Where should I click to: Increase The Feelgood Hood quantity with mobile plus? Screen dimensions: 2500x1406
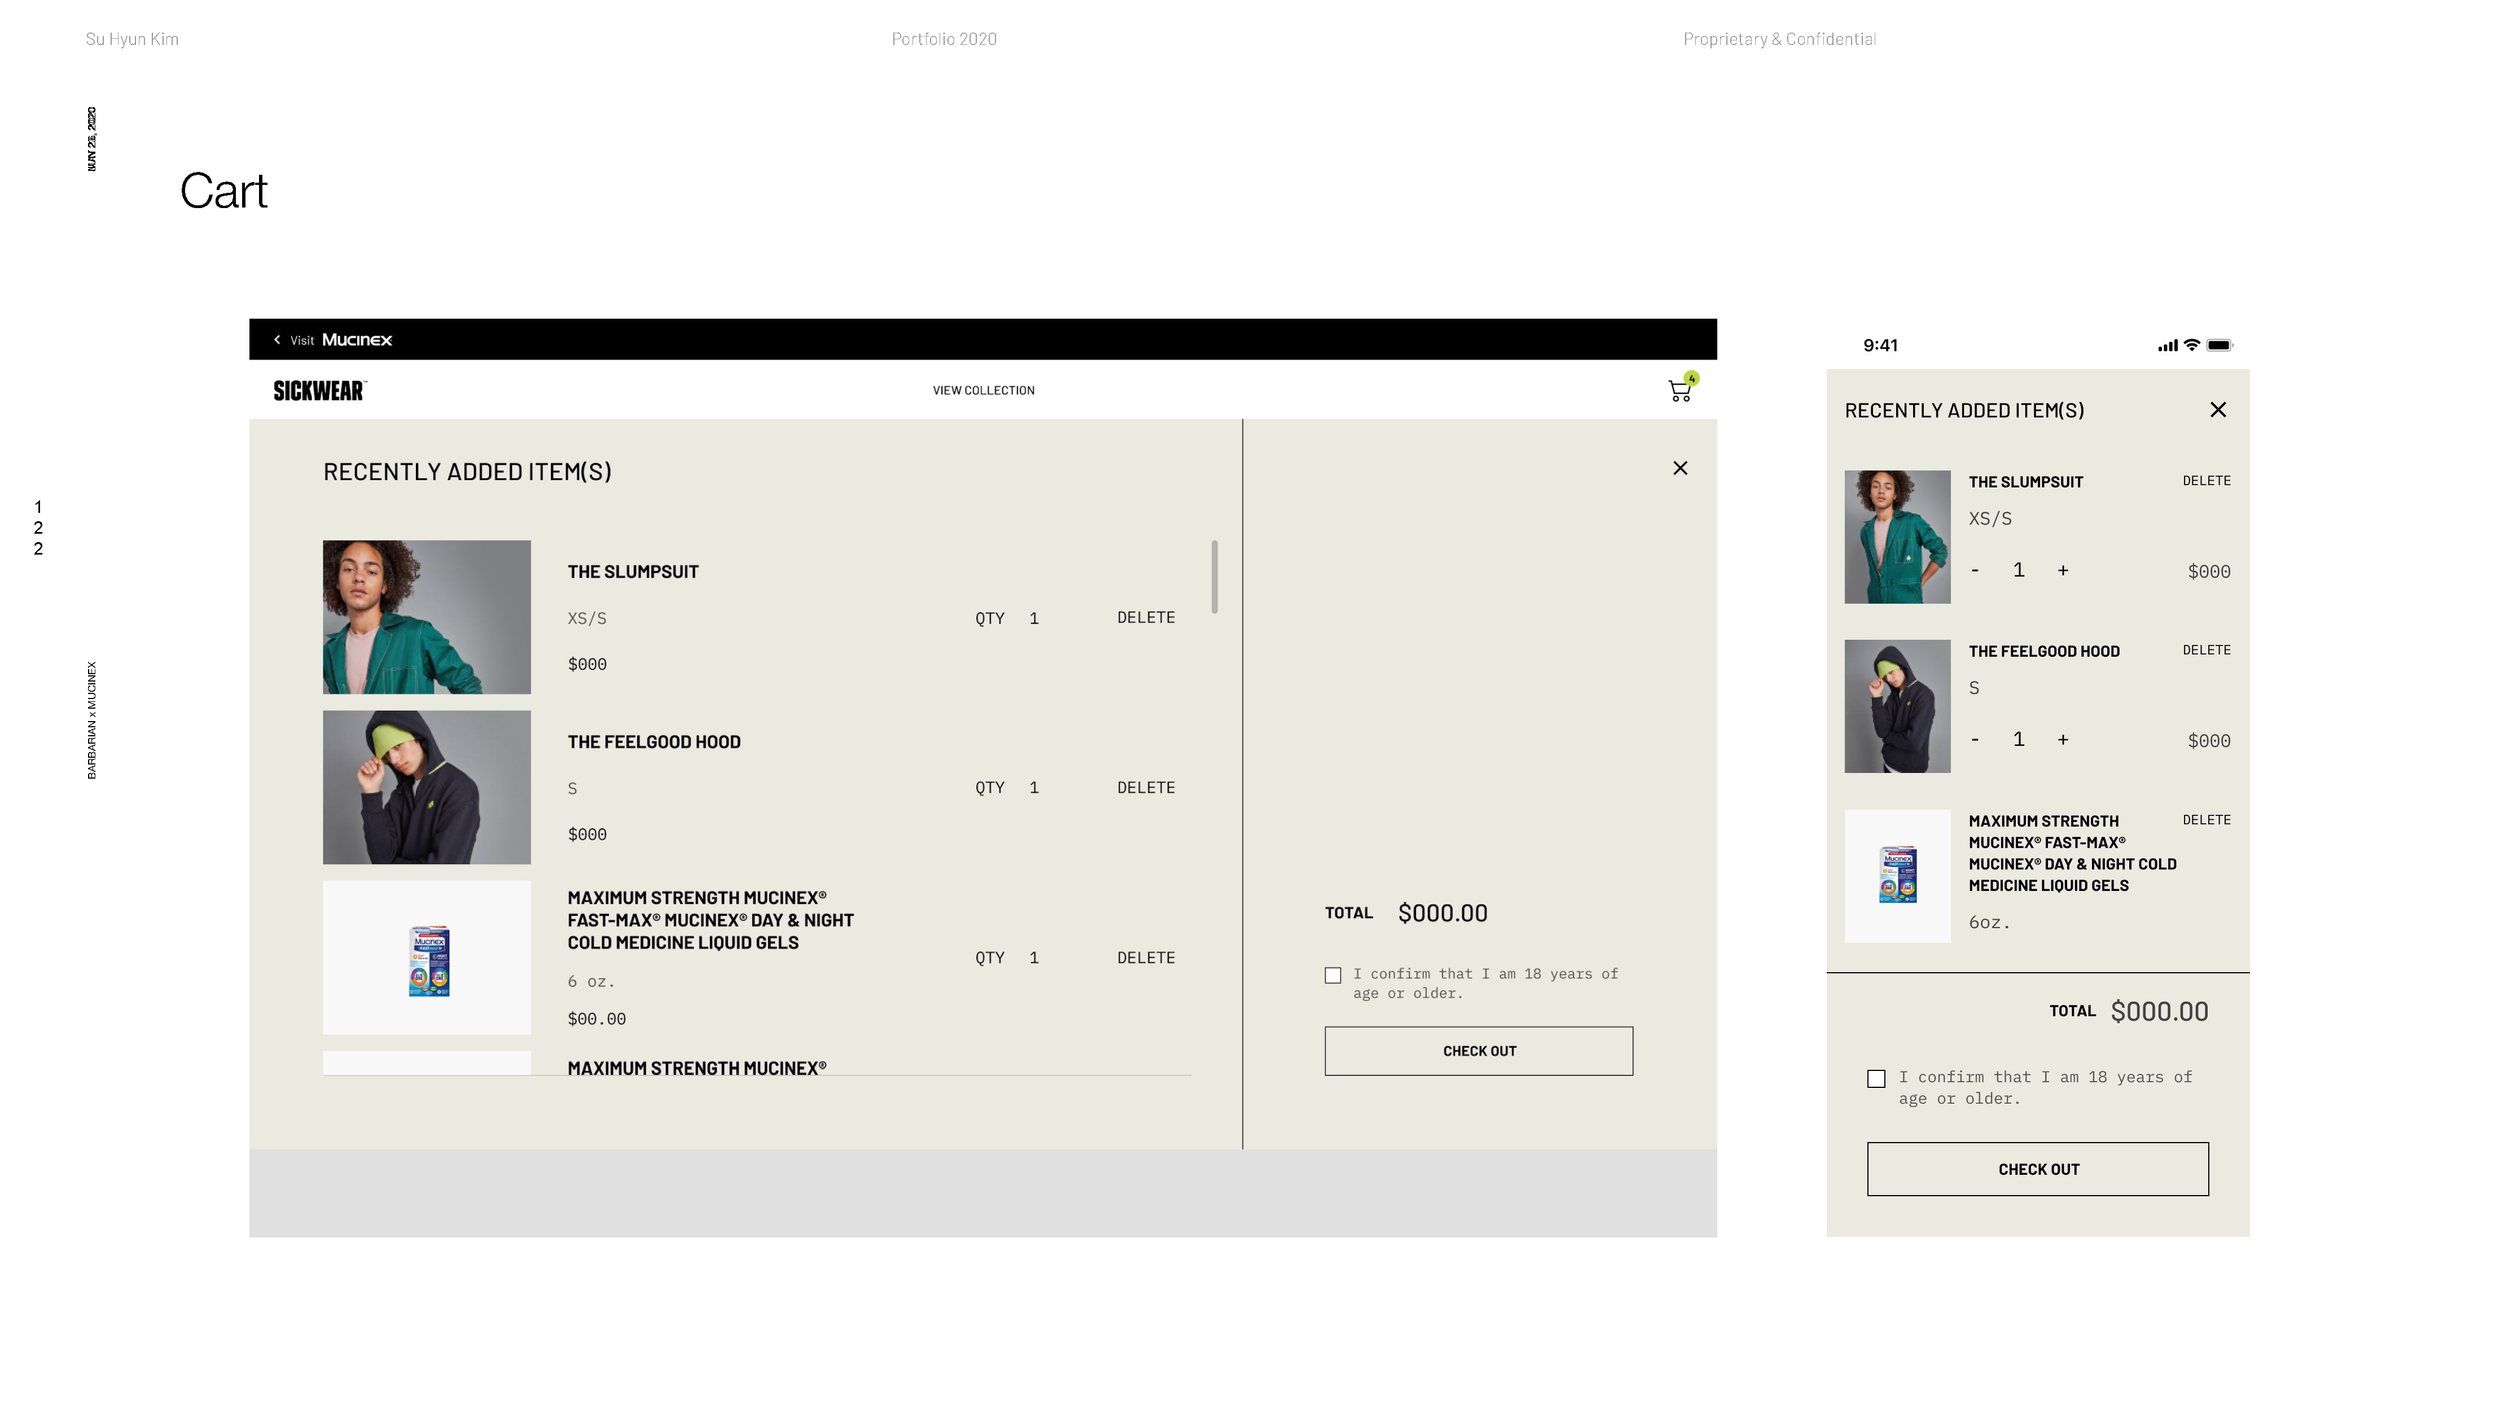tap(2062, 740)
